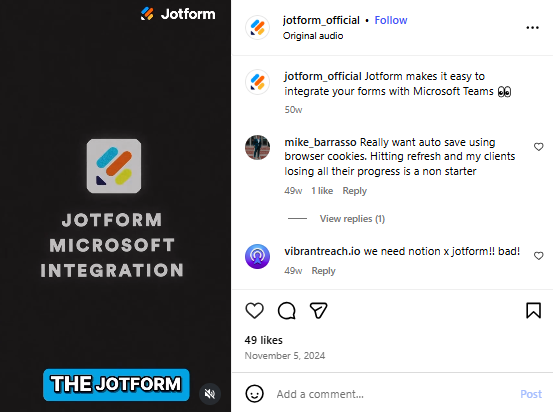This screenshot has width=553, height=412.
Task: Open the three-dot more options menu
Action: [x=532, y=28]
